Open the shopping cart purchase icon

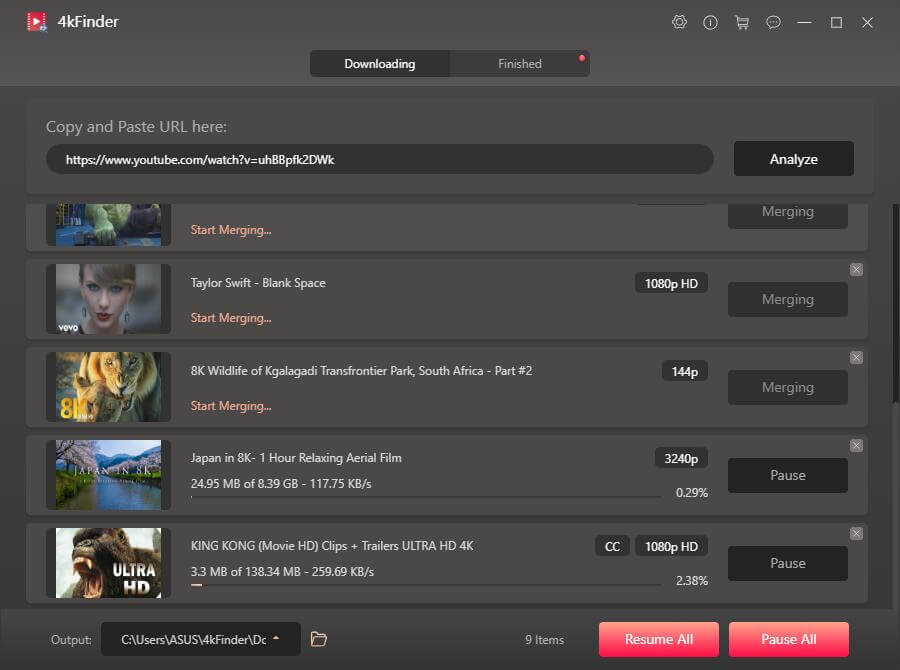[742, 22]
